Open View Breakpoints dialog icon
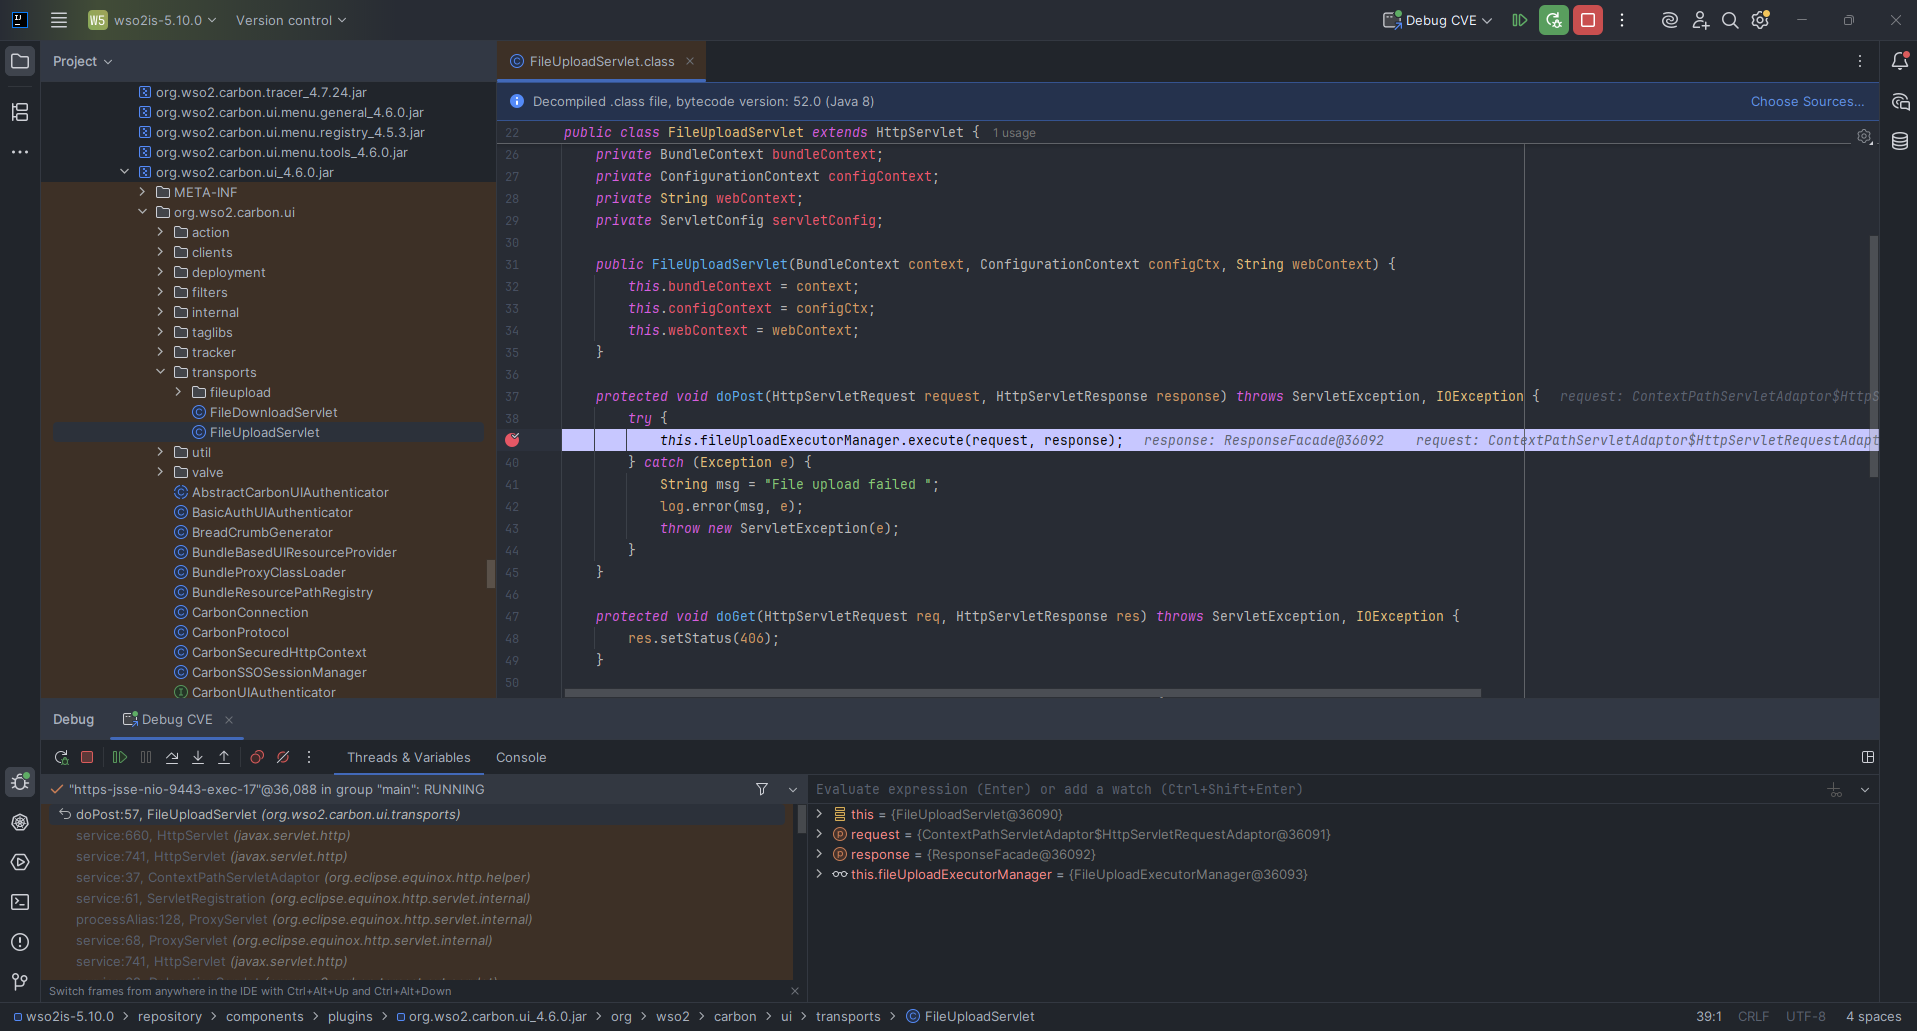Image resolution: width=1917 pixels, height=1031 pixels. [257, 758]
